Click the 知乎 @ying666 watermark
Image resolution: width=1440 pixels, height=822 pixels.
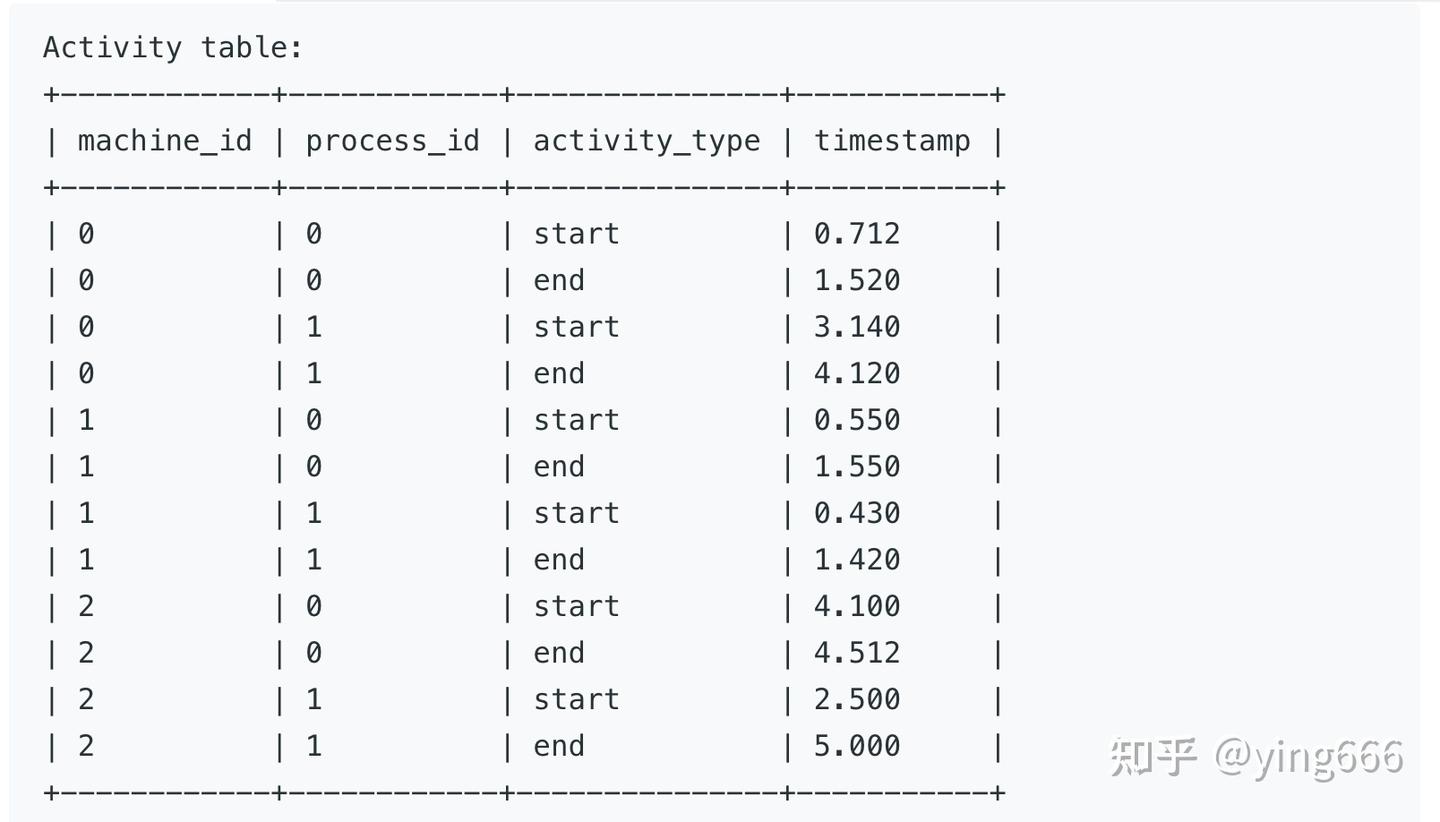(x=1257, y=757)
